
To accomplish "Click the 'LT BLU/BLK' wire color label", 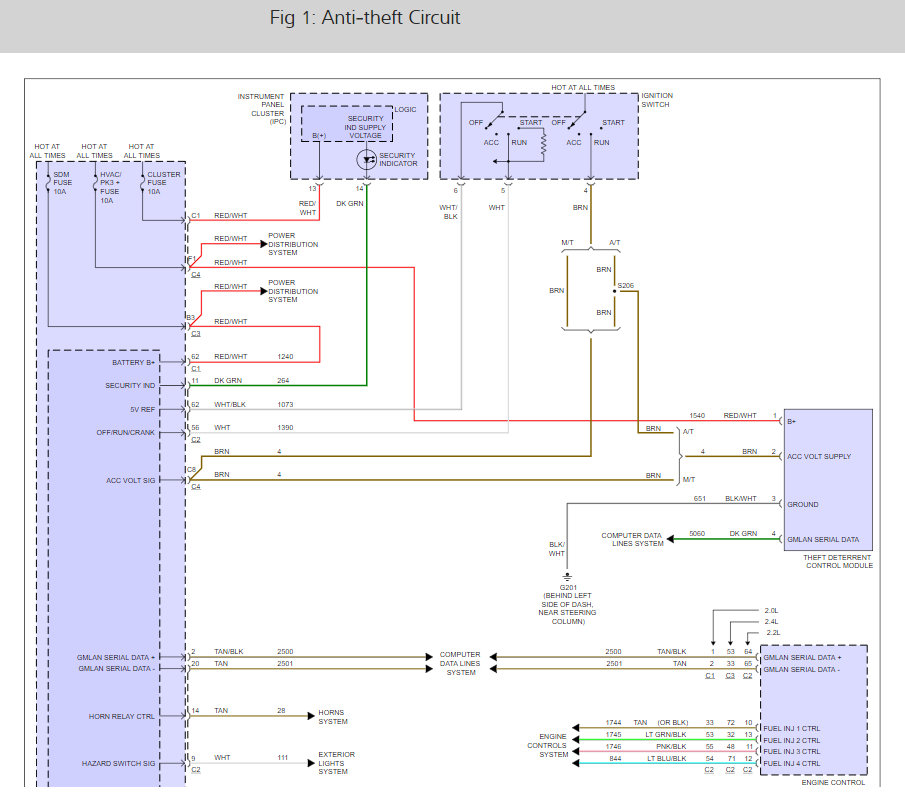I will click(667, 758).
